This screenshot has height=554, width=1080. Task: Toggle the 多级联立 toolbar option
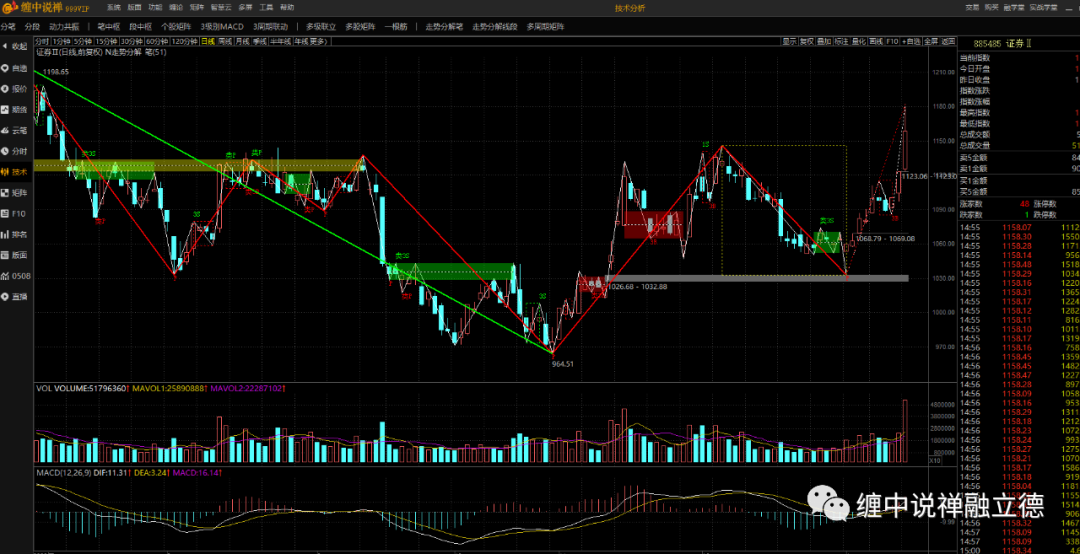click(x=321, y=26)
